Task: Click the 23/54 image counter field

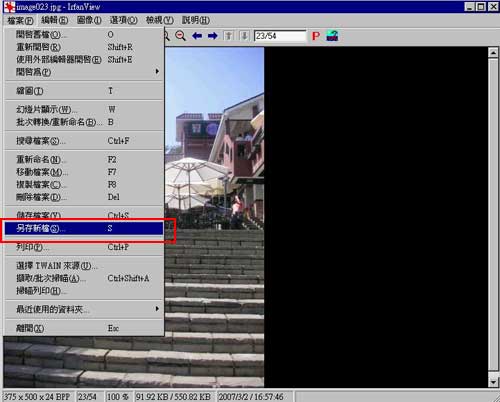Action: pos(280,36)
